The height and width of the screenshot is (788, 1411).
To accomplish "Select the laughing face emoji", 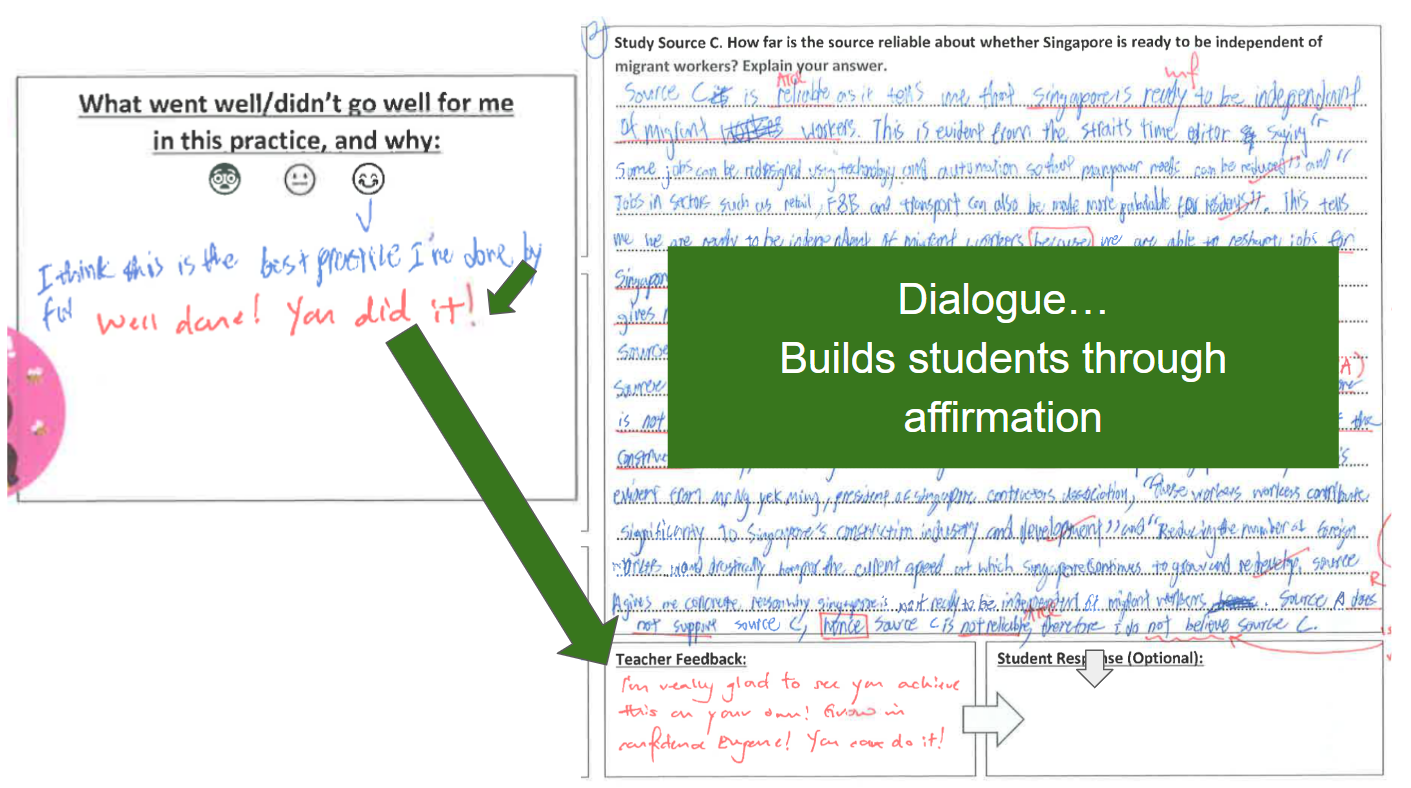I will tap(368, 180).
